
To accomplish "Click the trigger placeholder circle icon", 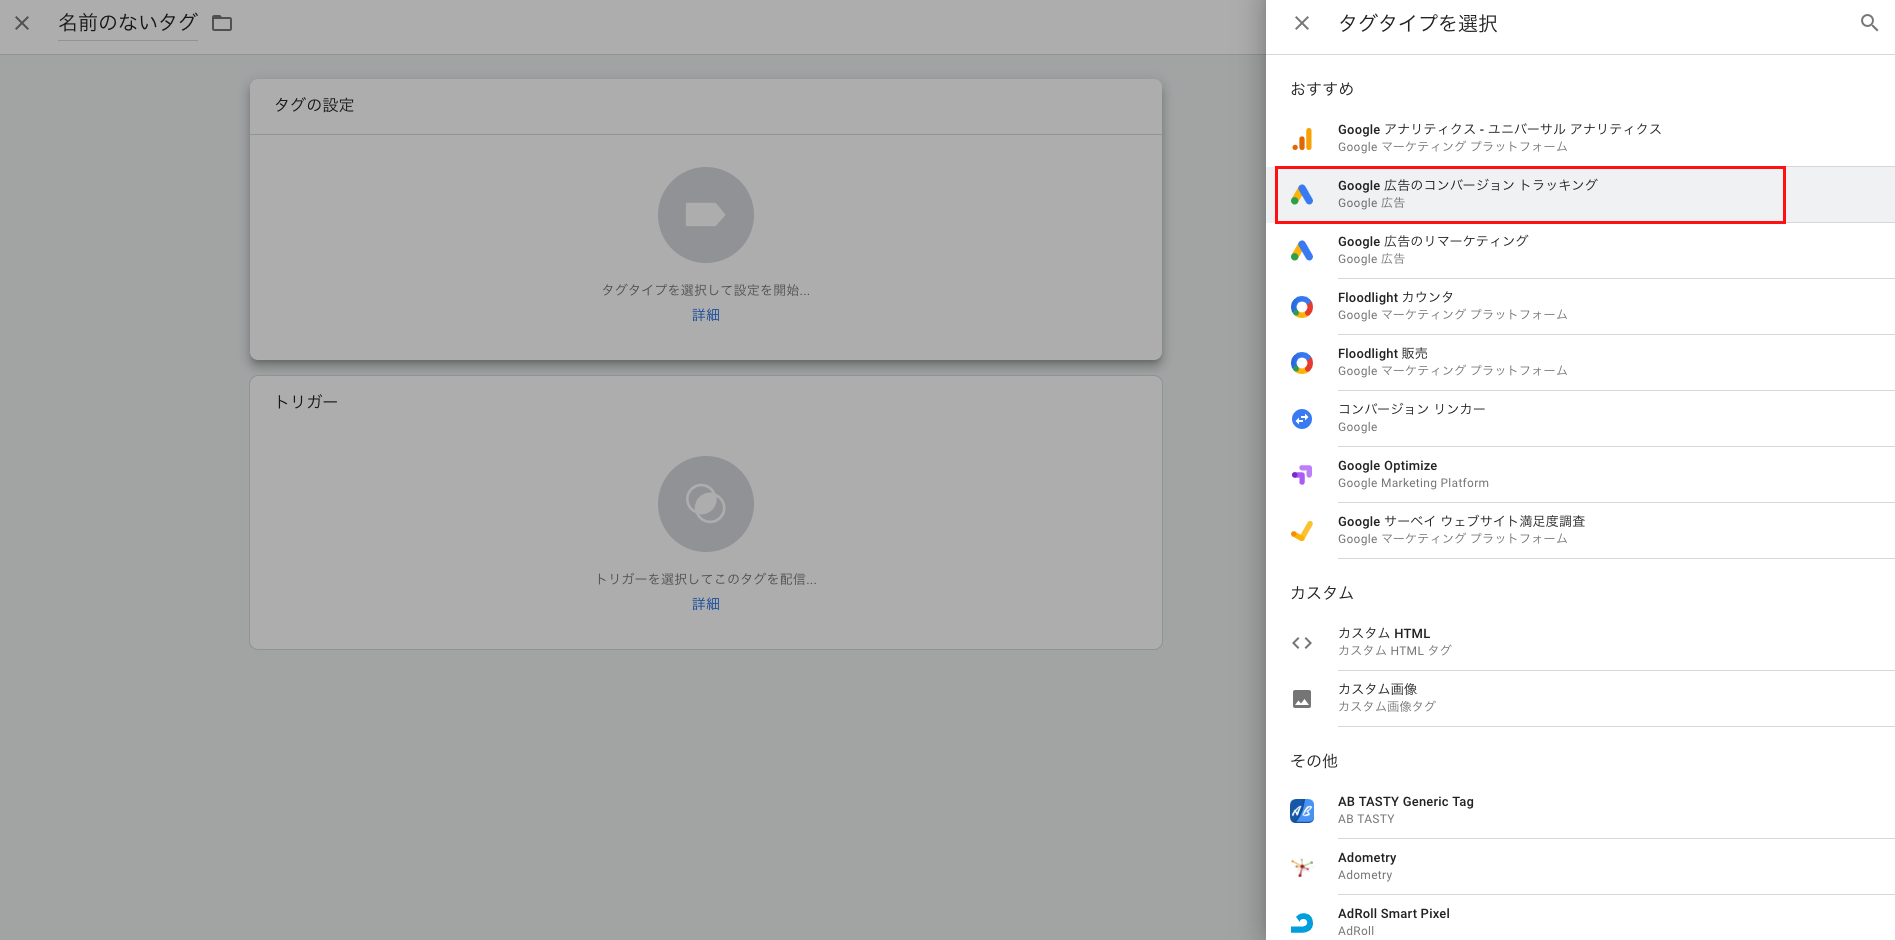I will (x=705, y=504).
